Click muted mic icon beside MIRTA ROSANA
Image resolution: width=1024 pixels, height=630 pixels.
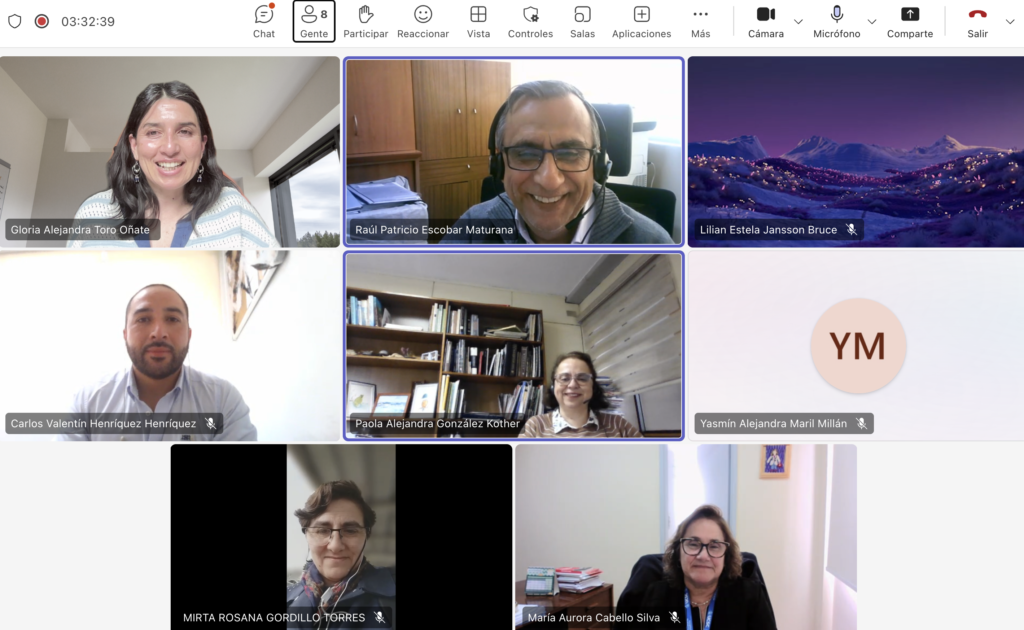coord(379,618)
